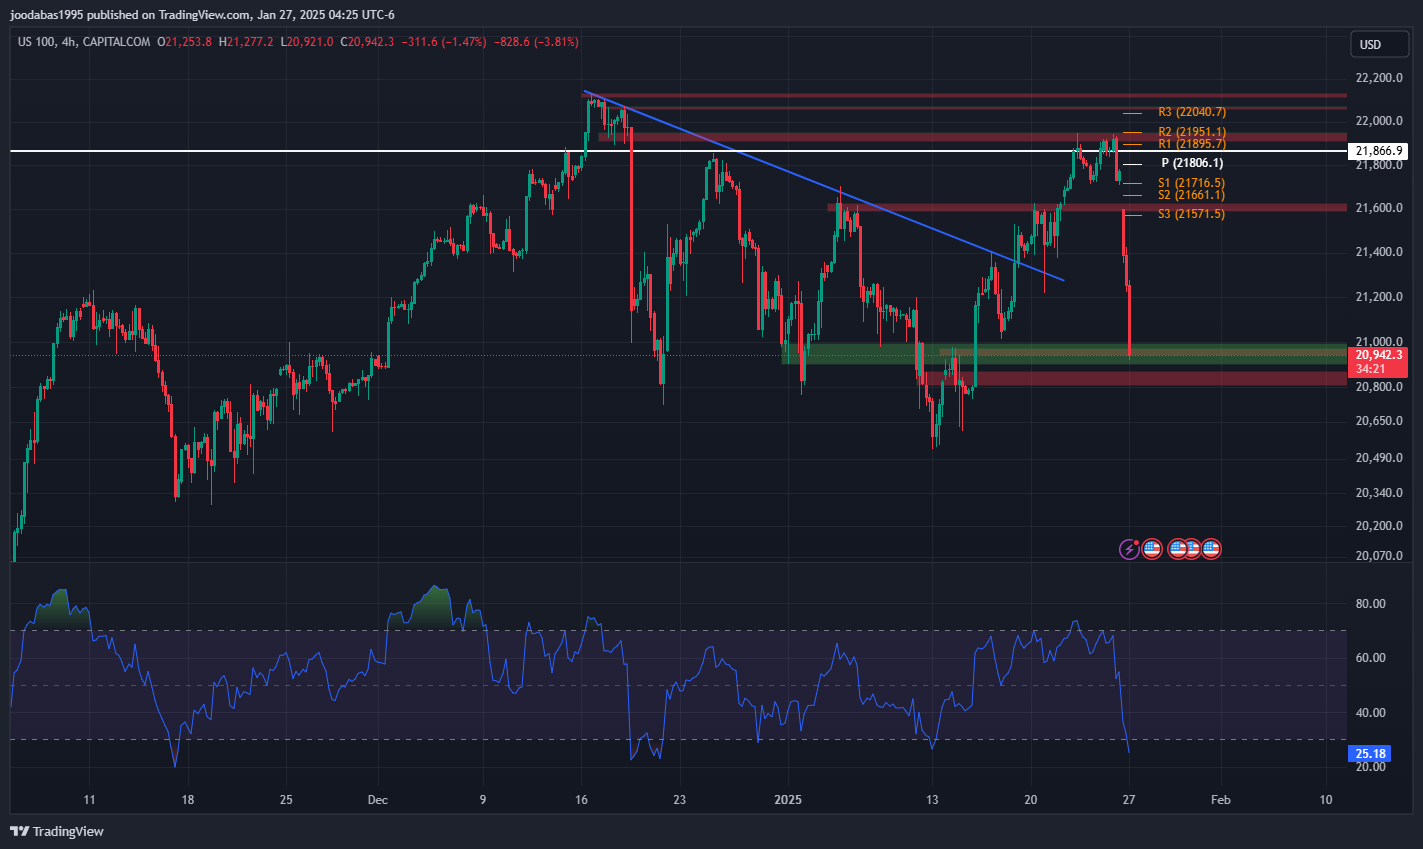Click the RSI 40.00 axis label
This screenshot has height=849, width=1423.
pos(1371,713)
